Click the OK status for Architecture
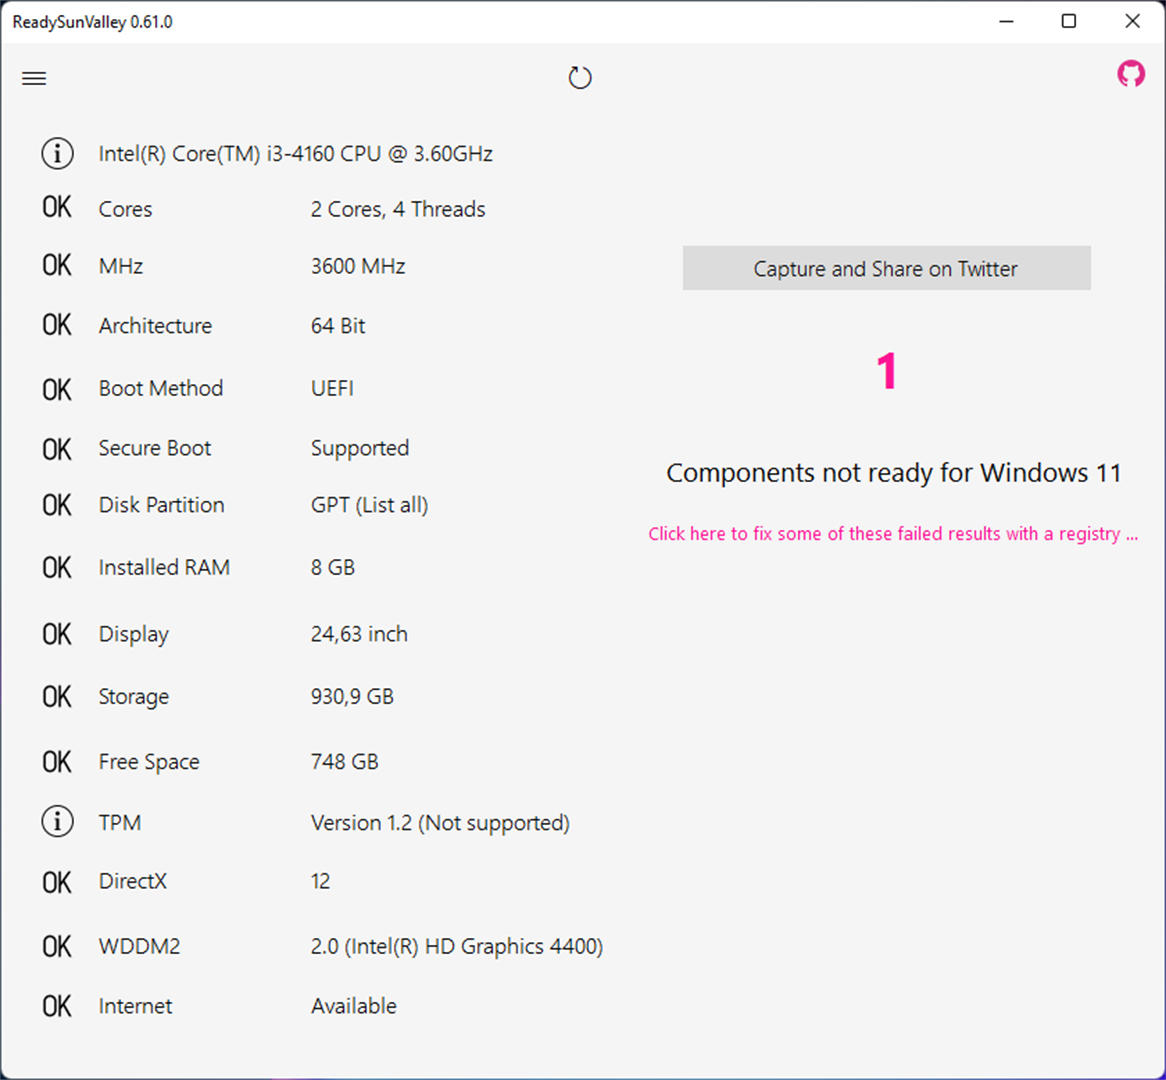Image resolution: width=1166 pixels, height=1080 pixels. [x=57, y=325]
